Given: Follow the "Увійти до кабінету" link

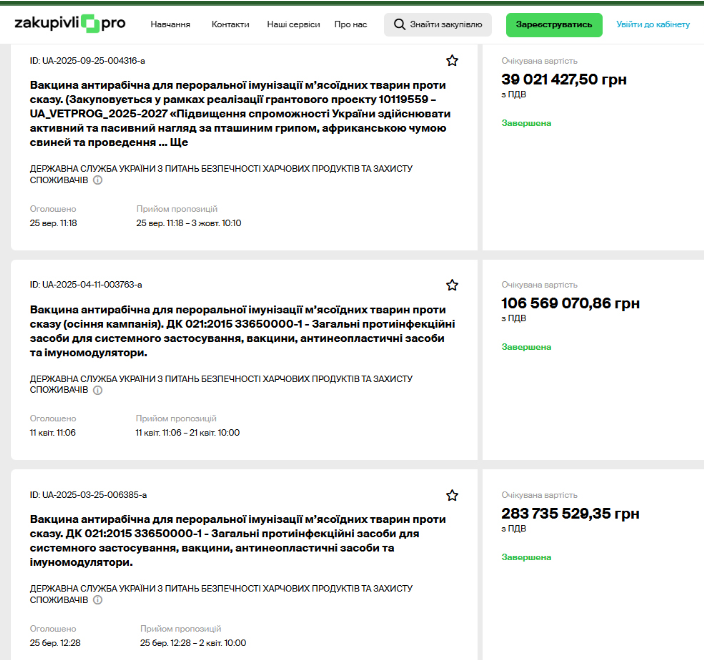Looking at the screenshot, I should 658,24.
